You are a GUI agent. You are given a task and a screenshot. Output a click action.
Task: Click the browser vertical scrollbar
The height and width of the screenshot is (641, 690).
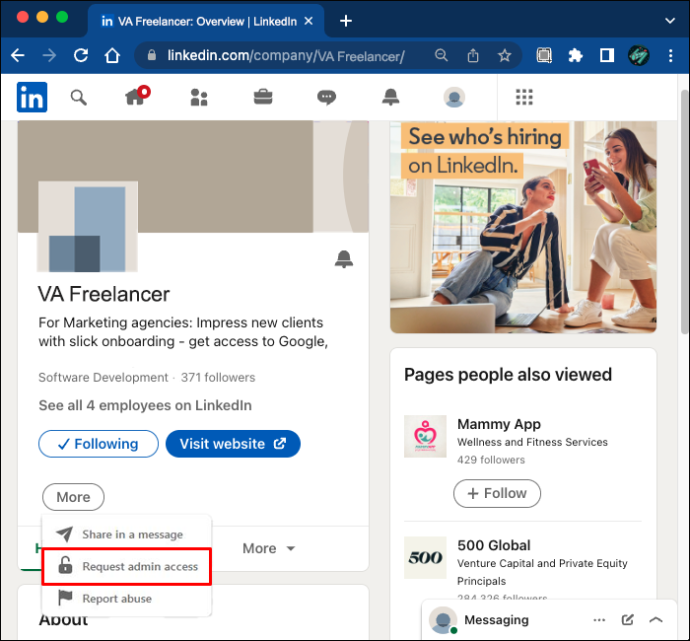pos(684,212)
